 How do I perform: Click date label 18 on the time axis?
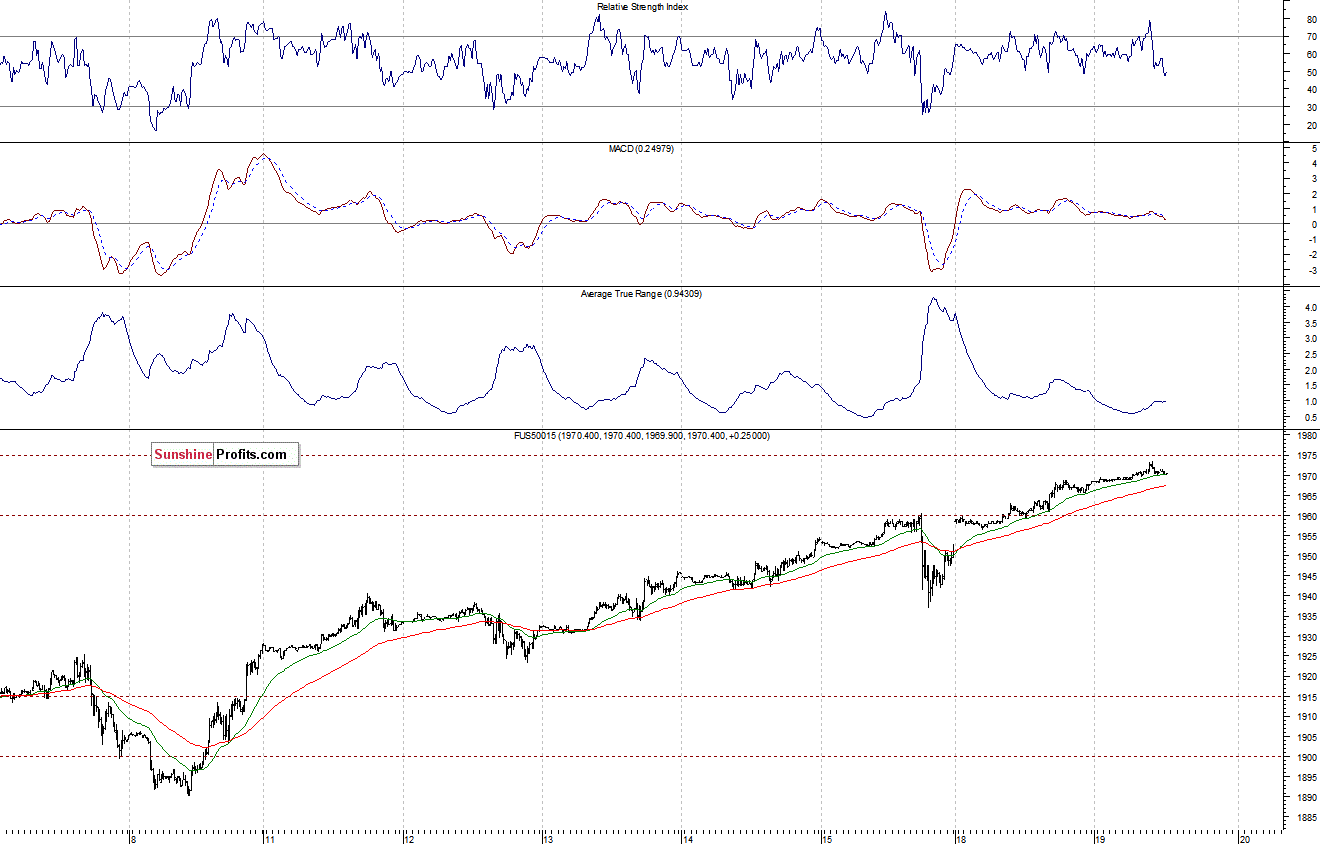click(961, 838)
